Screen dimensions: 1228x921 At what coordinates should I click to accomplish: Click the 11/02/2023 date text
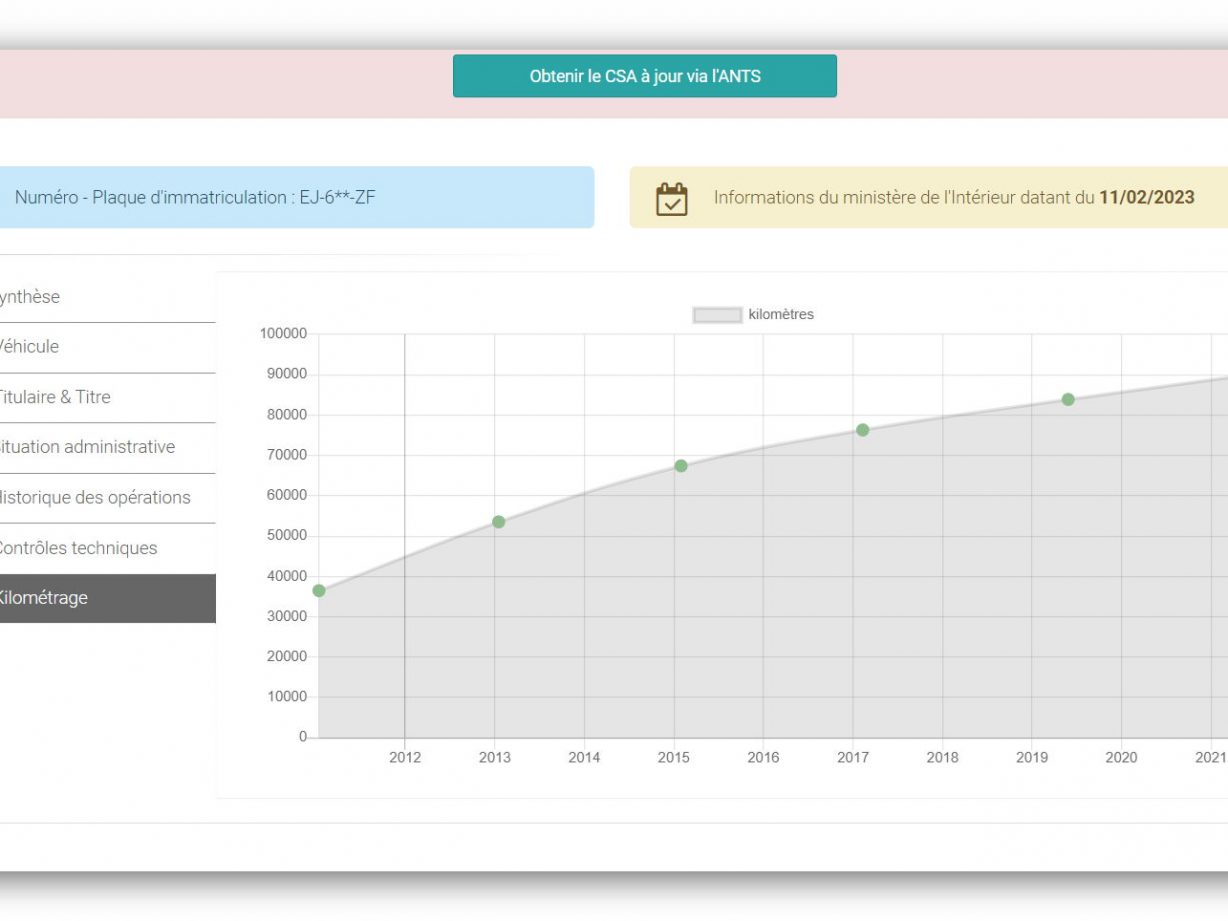1146,197
